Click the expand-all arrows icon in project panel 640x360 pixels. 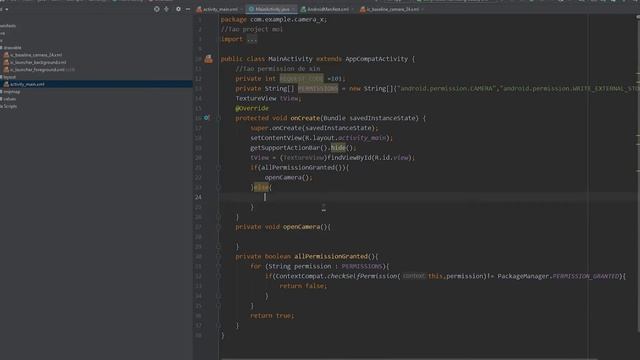click(x=167, y=9)
